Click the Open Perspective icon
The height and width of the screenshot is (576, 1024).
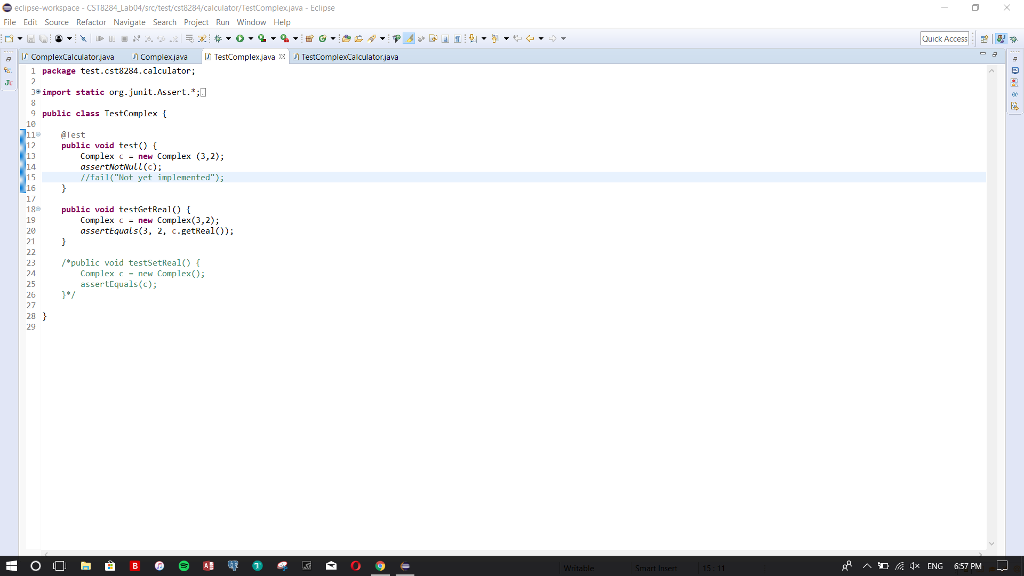(x=984, y=39)
